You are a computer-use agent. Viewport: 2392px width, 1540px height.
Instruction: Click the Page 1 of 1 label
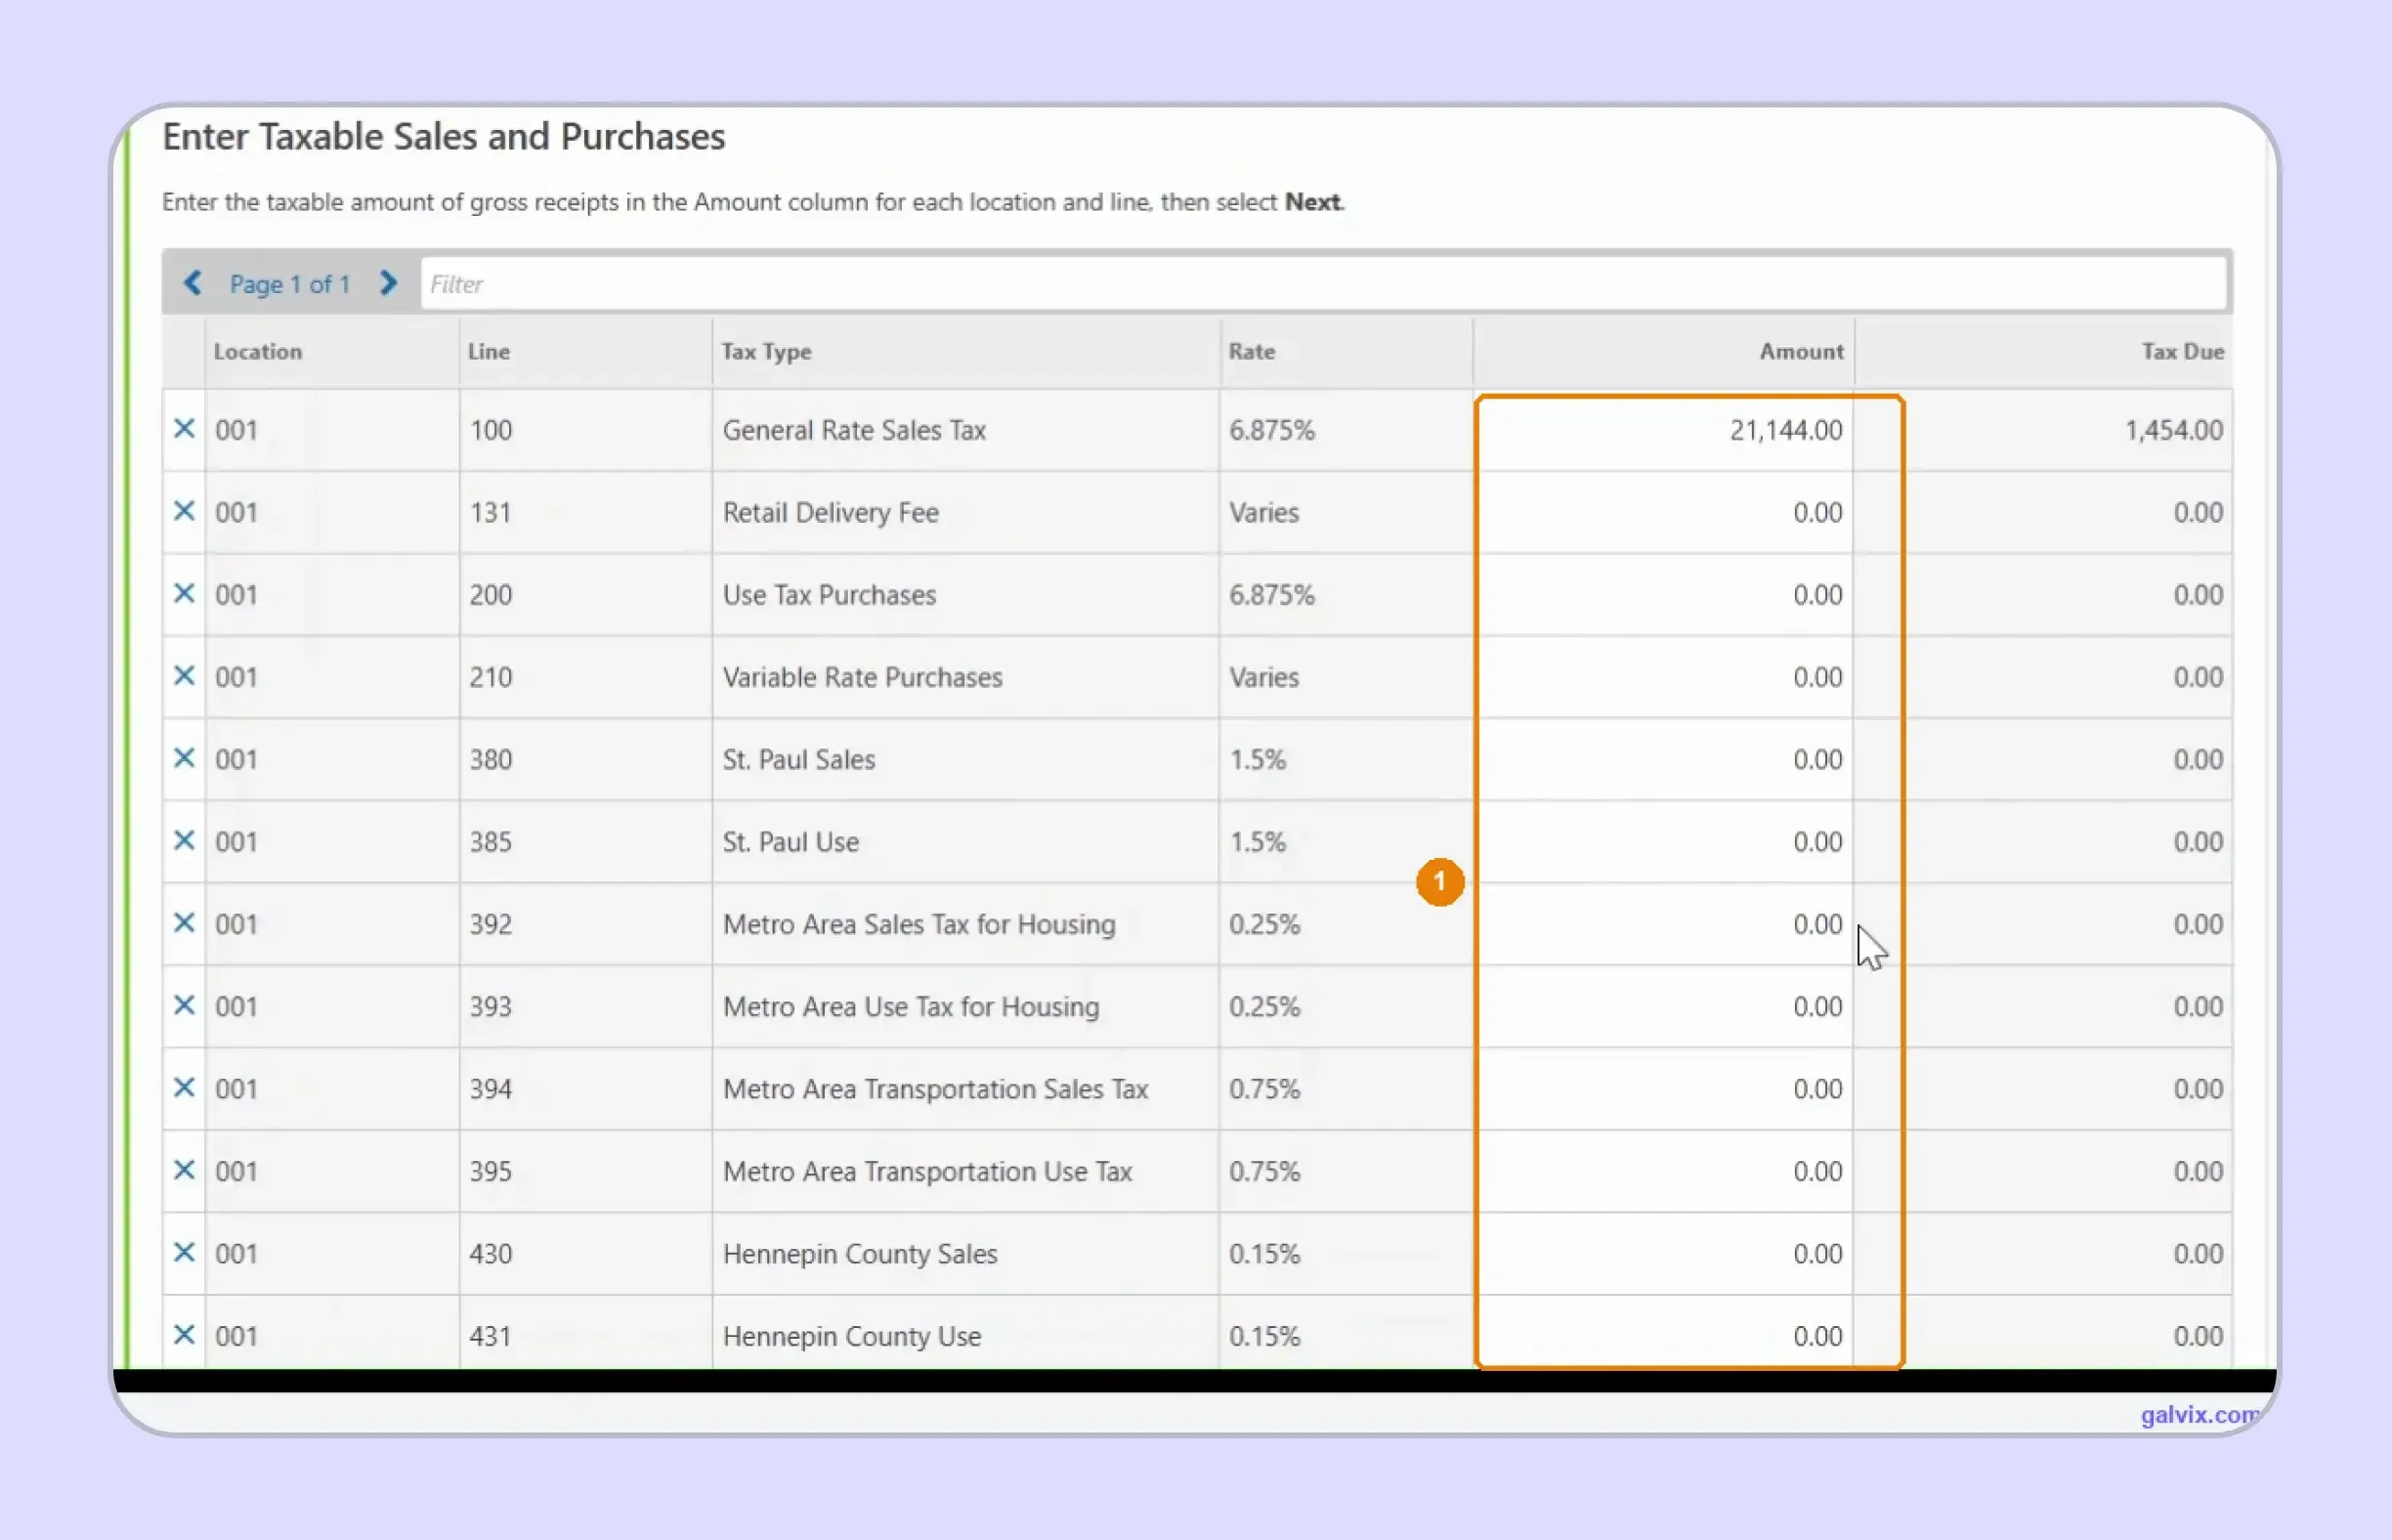290,284
